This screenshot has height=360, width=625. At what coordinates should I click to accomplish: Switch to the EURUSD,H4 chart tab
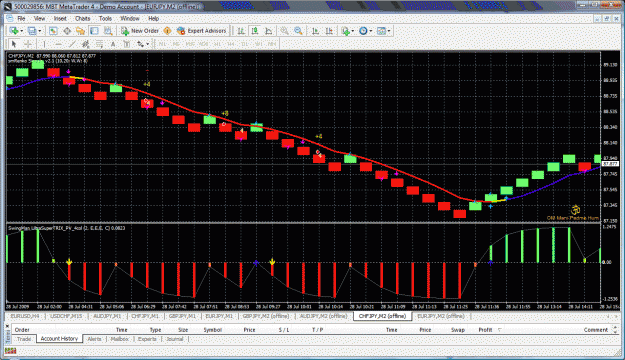25,316
